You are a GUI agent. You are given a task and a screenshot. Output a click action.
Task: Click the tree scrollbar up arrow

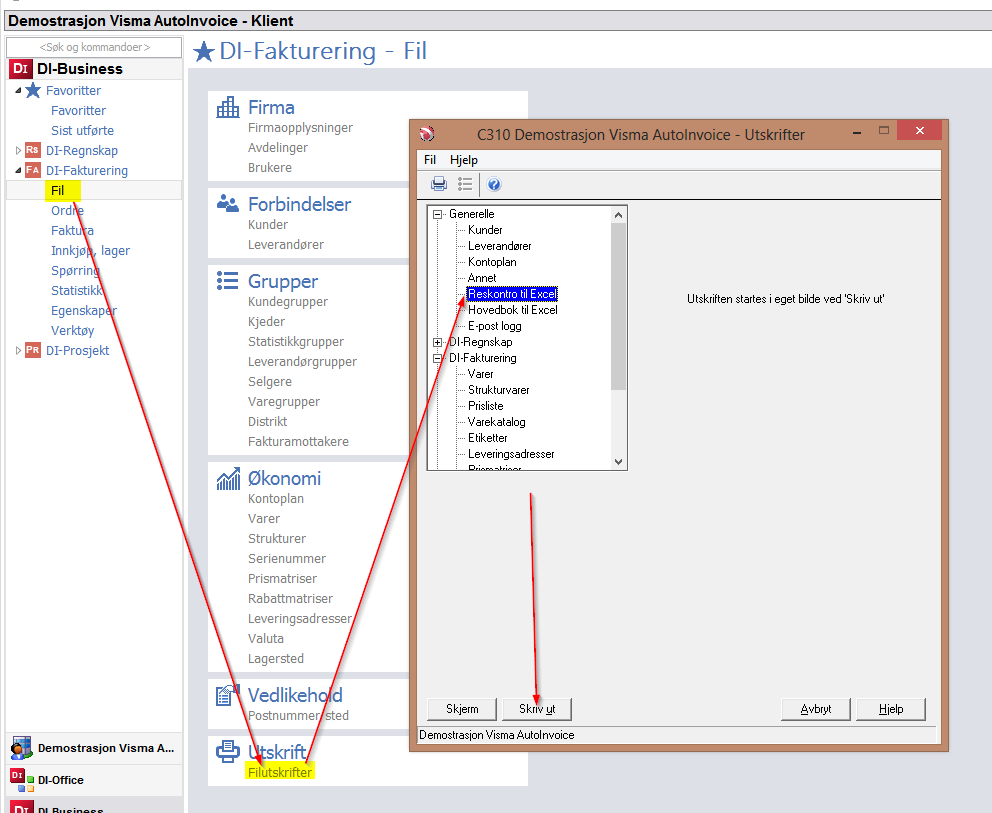(x=619, y=215)
